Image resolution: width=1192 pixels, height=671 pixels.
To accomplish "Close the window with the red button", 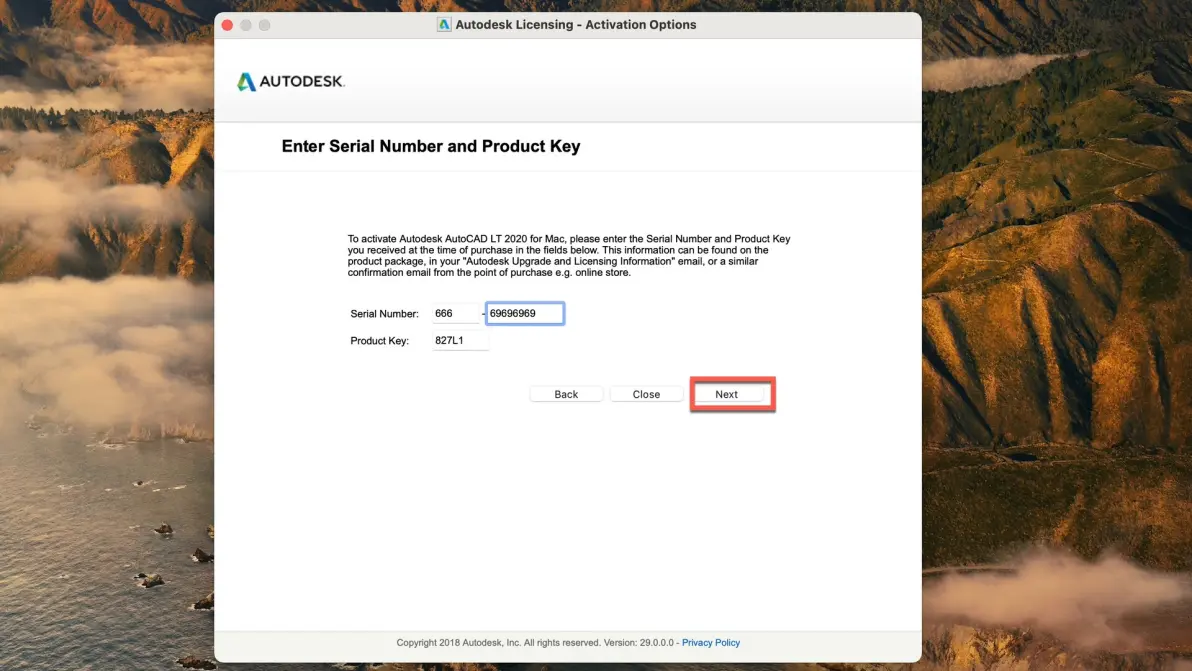I will click(x=227, y=25).
